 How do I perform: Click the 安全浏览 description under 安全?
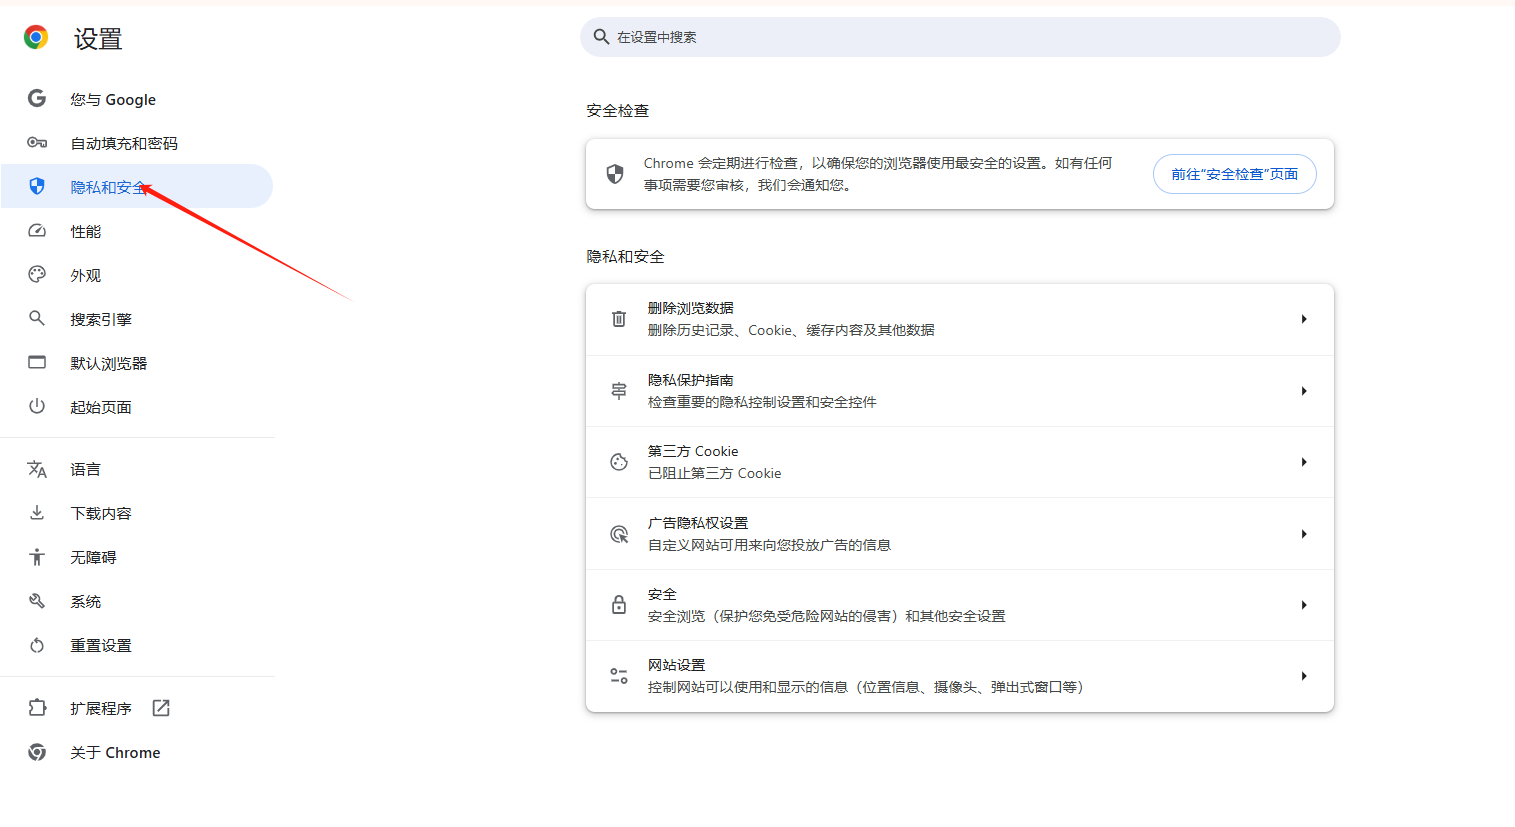pyautogui.click(x=826, y=616)
